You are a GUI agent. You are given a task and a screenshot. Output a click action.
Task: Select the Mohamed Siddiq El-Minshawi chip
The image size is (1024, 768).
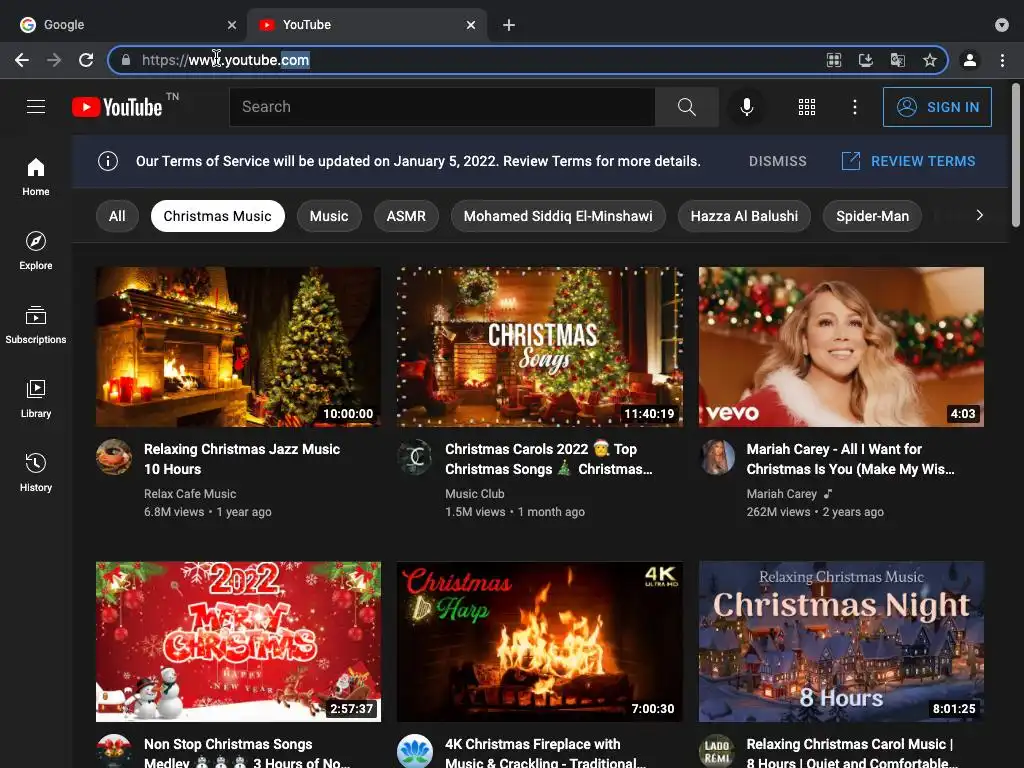558,216
